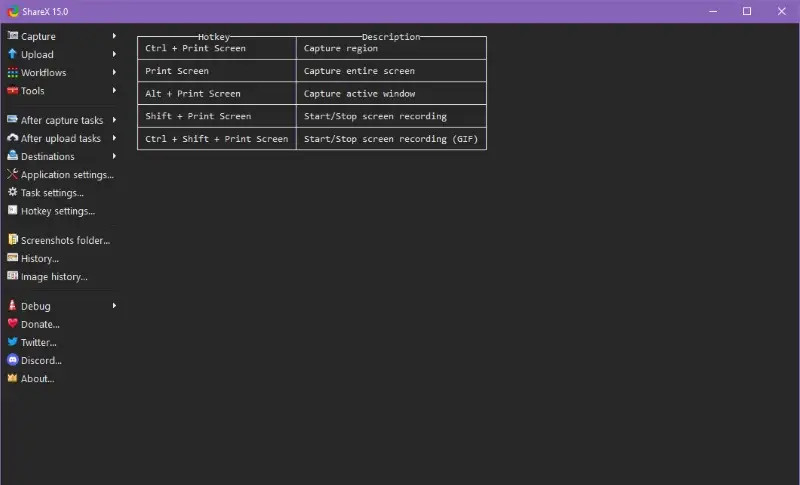
Task: Click the Workflows colored grid icon
Action: (x=13, y=72)
